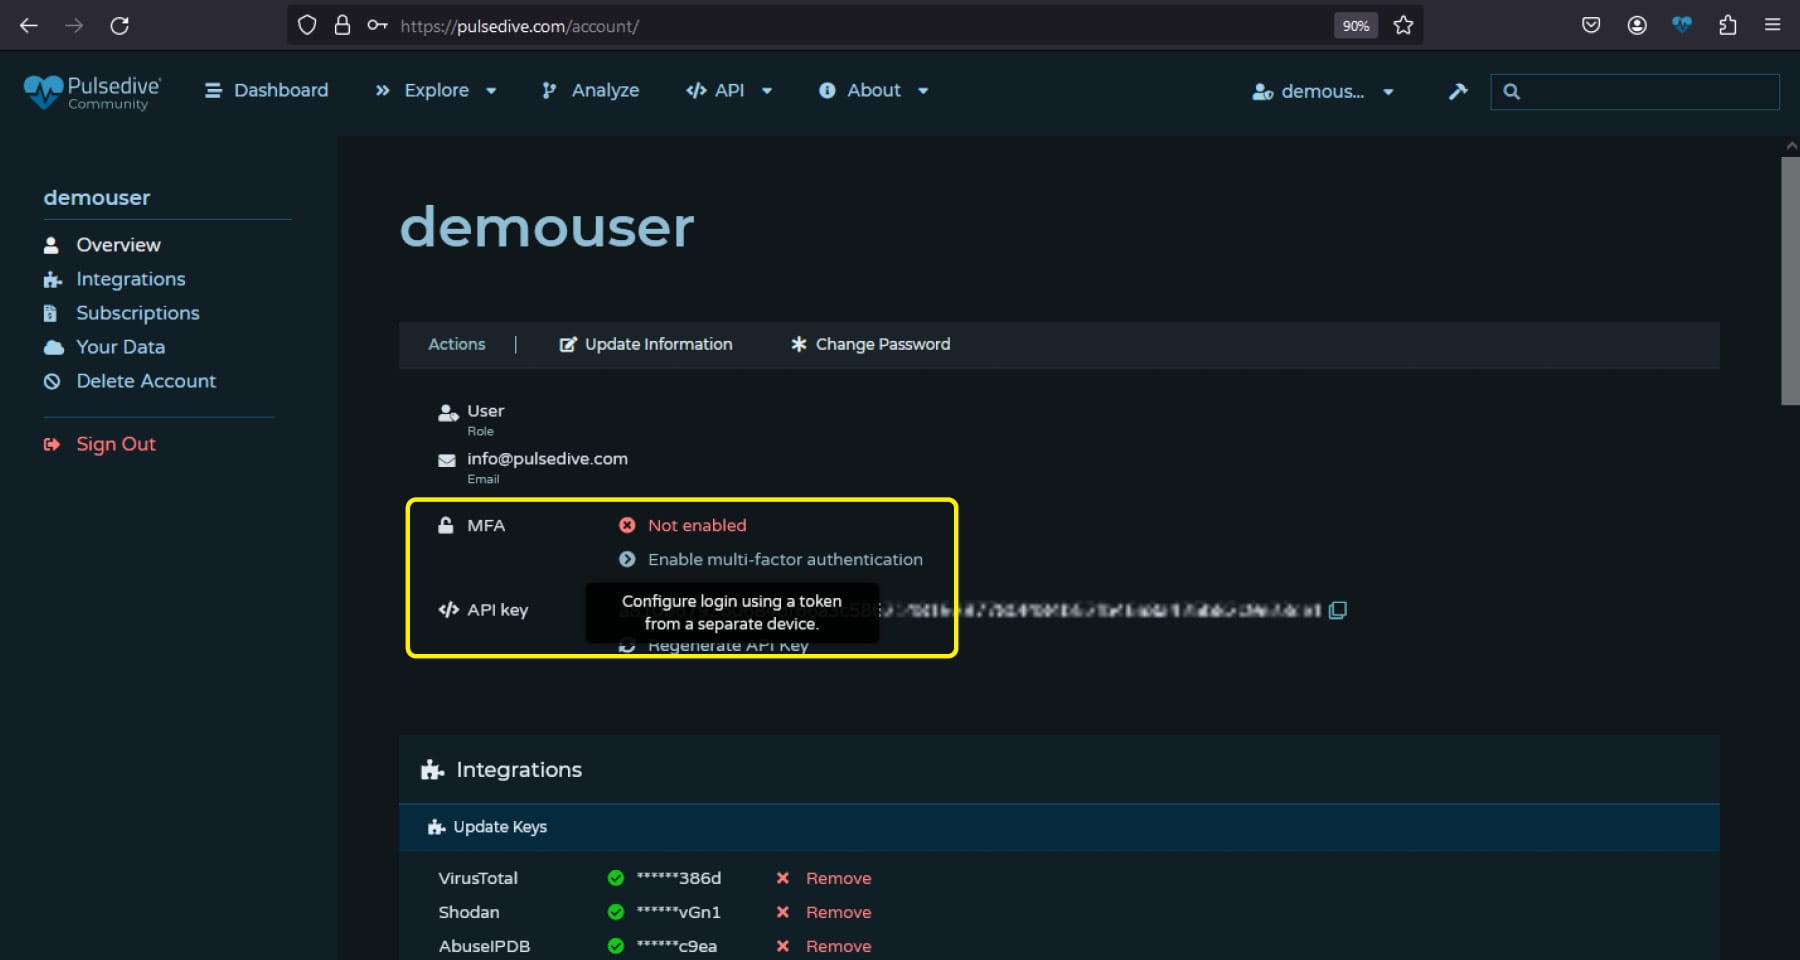Click the red Not enabled MFA status icon

[x=627, y=525]
